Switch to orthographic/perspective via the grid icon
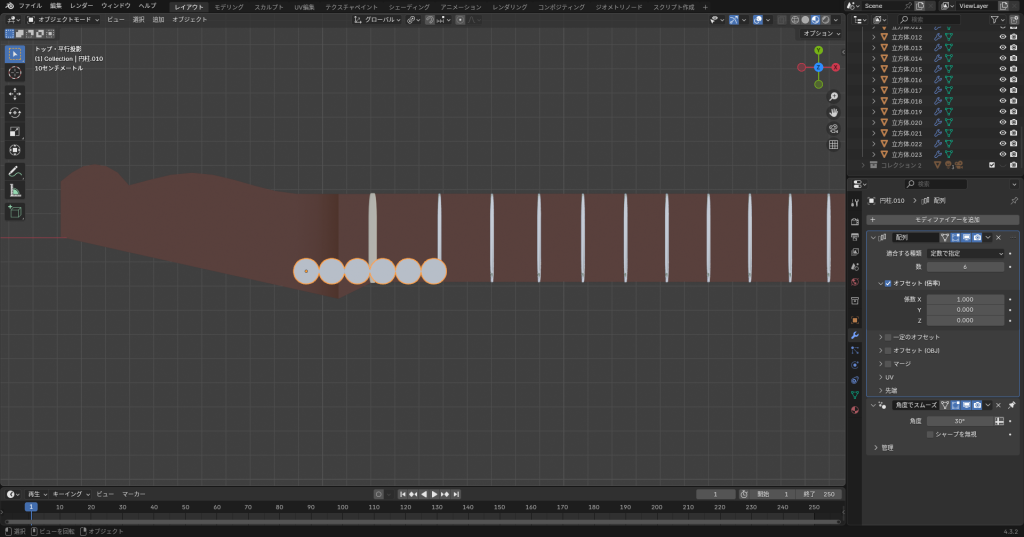 pyautogui.click(x=833, y=145)
